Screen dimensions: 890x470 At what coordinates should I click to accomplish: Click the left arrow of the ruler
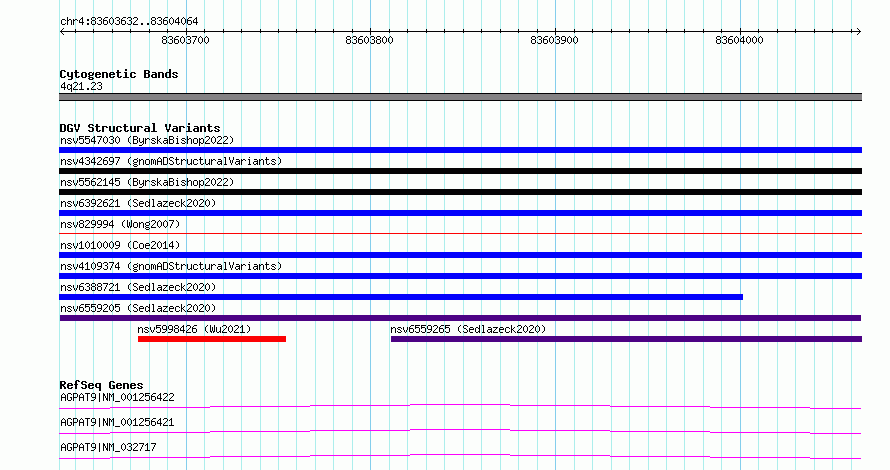pos(62,32)
